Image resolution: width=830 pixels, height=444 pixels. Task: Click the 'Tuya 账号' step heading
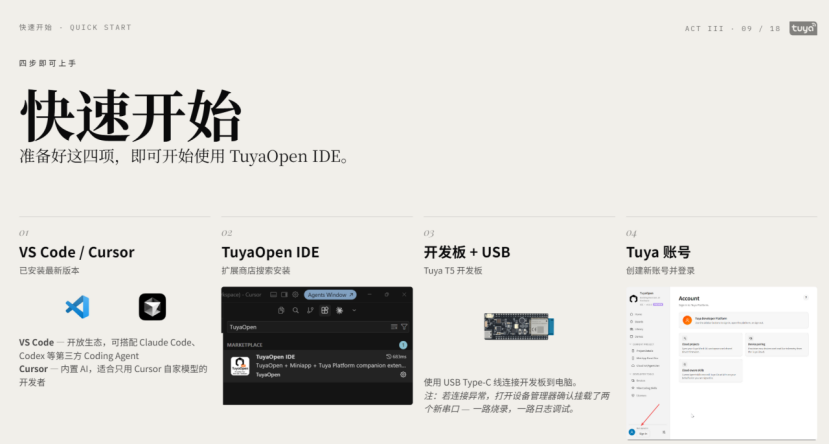[658, 252]
